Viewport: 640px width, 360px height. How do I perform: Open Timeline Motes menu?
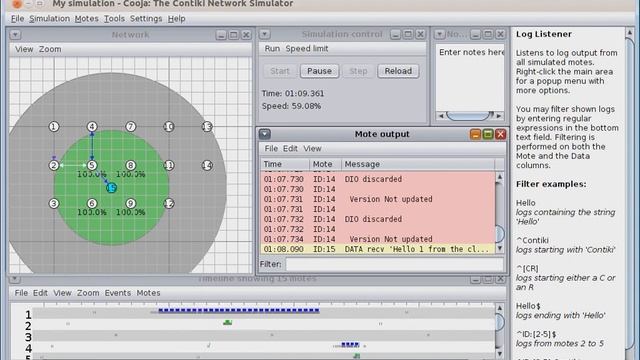[148, 293]
